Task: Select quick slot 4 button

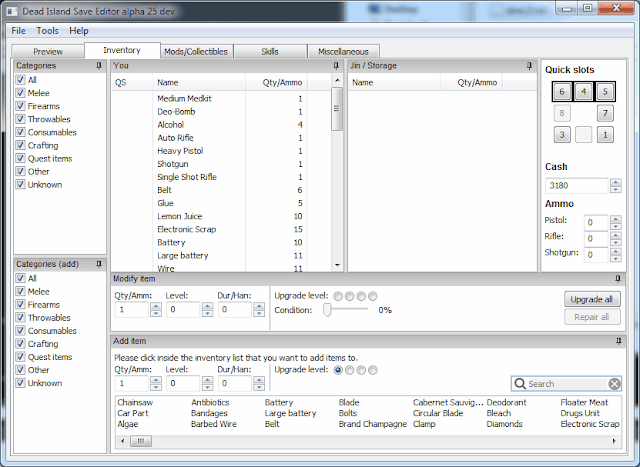Action: 584,91
